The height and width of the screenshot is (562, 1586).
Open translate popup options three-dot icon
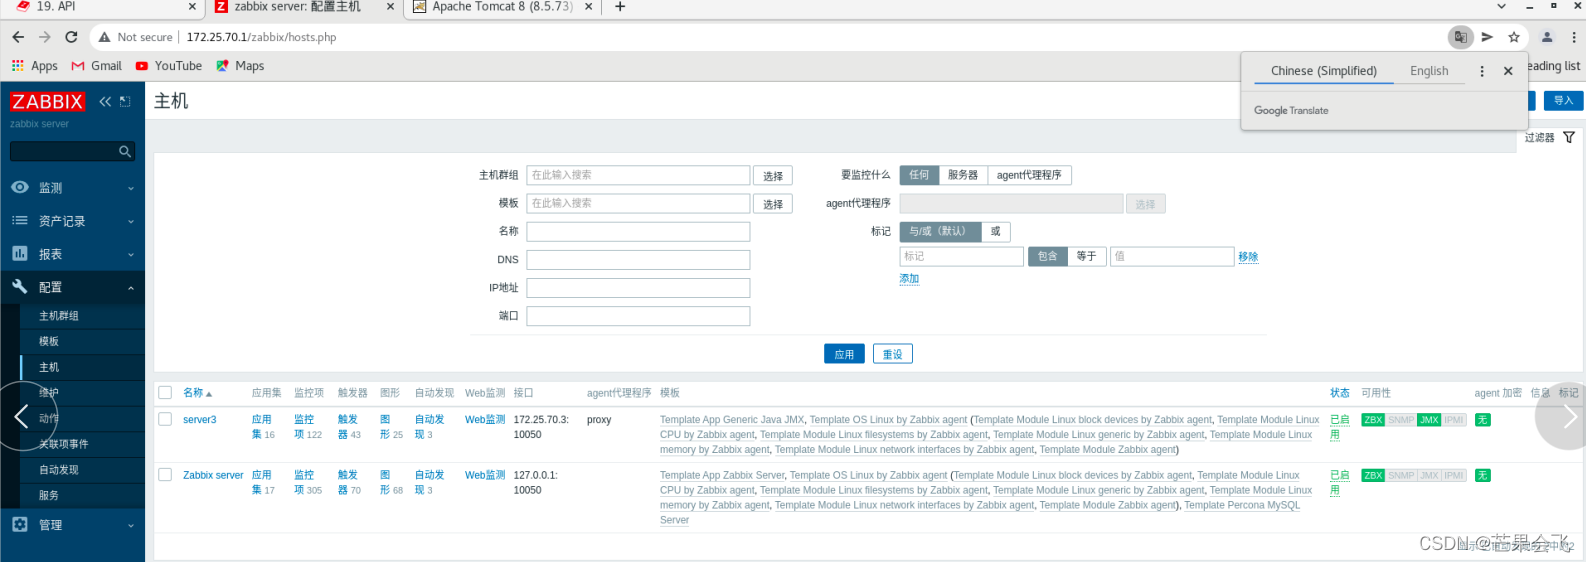pyautogui.click(x=1482, y=71)
